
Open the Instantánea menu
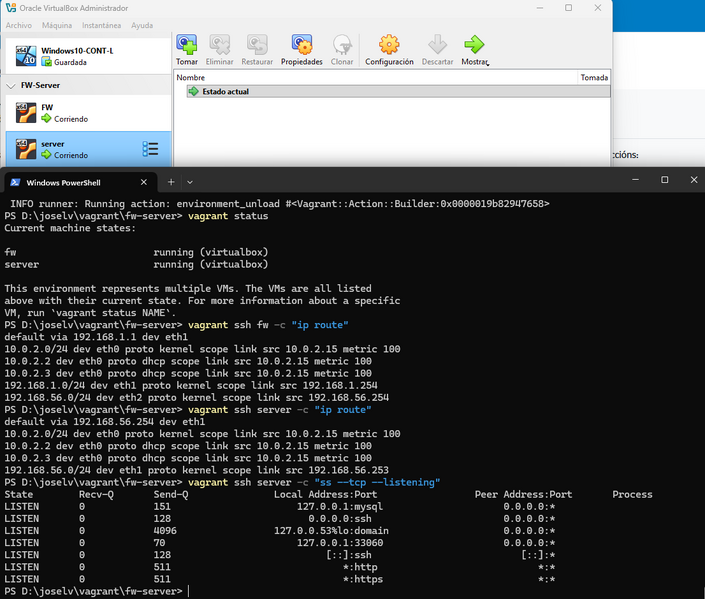coord(102,26)
